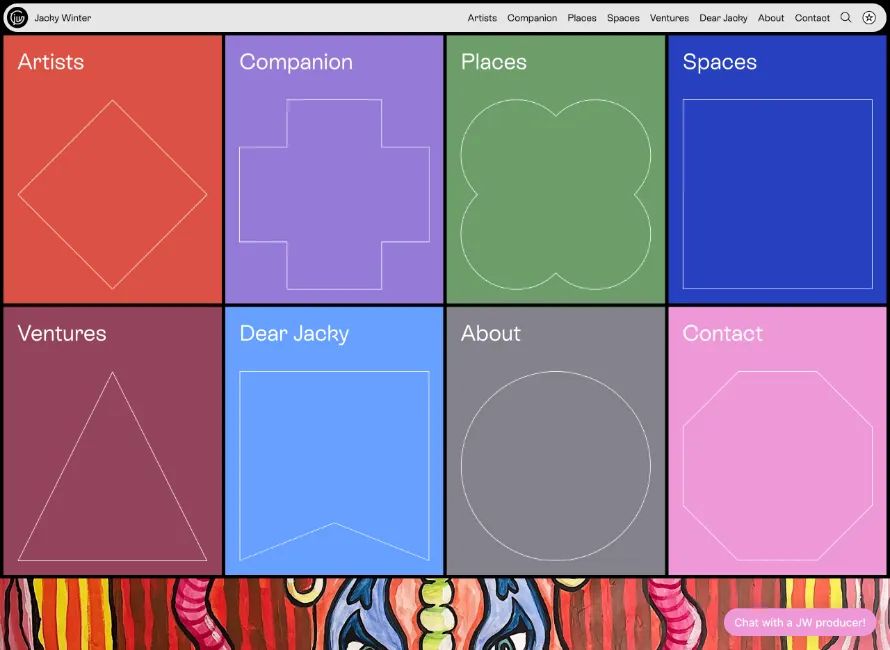This screenshot has height=650, width=890.
Task: Click the Jacky Winter site name text
Action: tap(62, 18)
